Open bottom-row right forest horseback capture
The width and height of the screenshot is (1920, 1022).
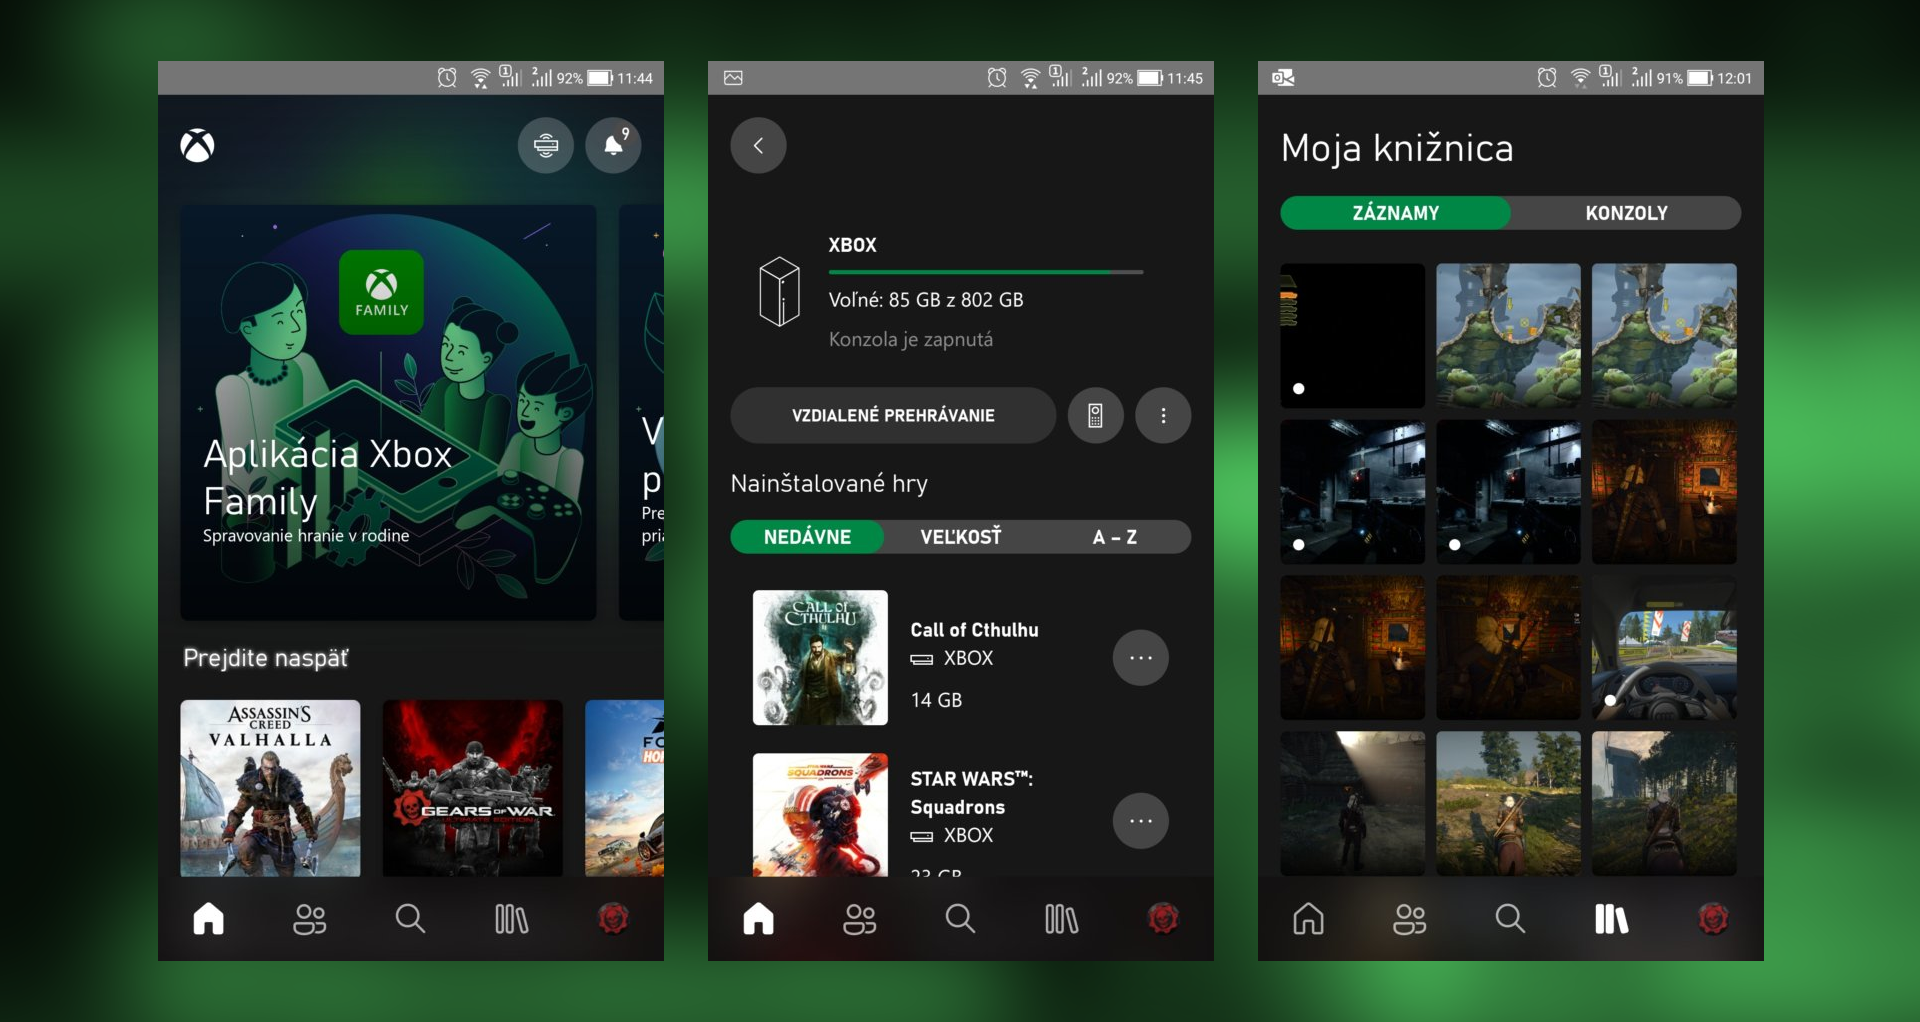pos(1664,803)
